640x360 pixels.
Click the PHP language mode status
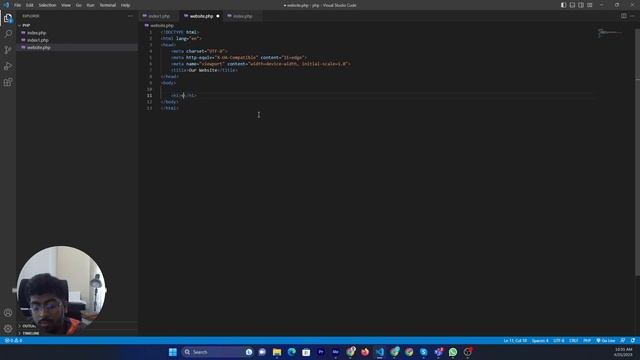(587, 340)
